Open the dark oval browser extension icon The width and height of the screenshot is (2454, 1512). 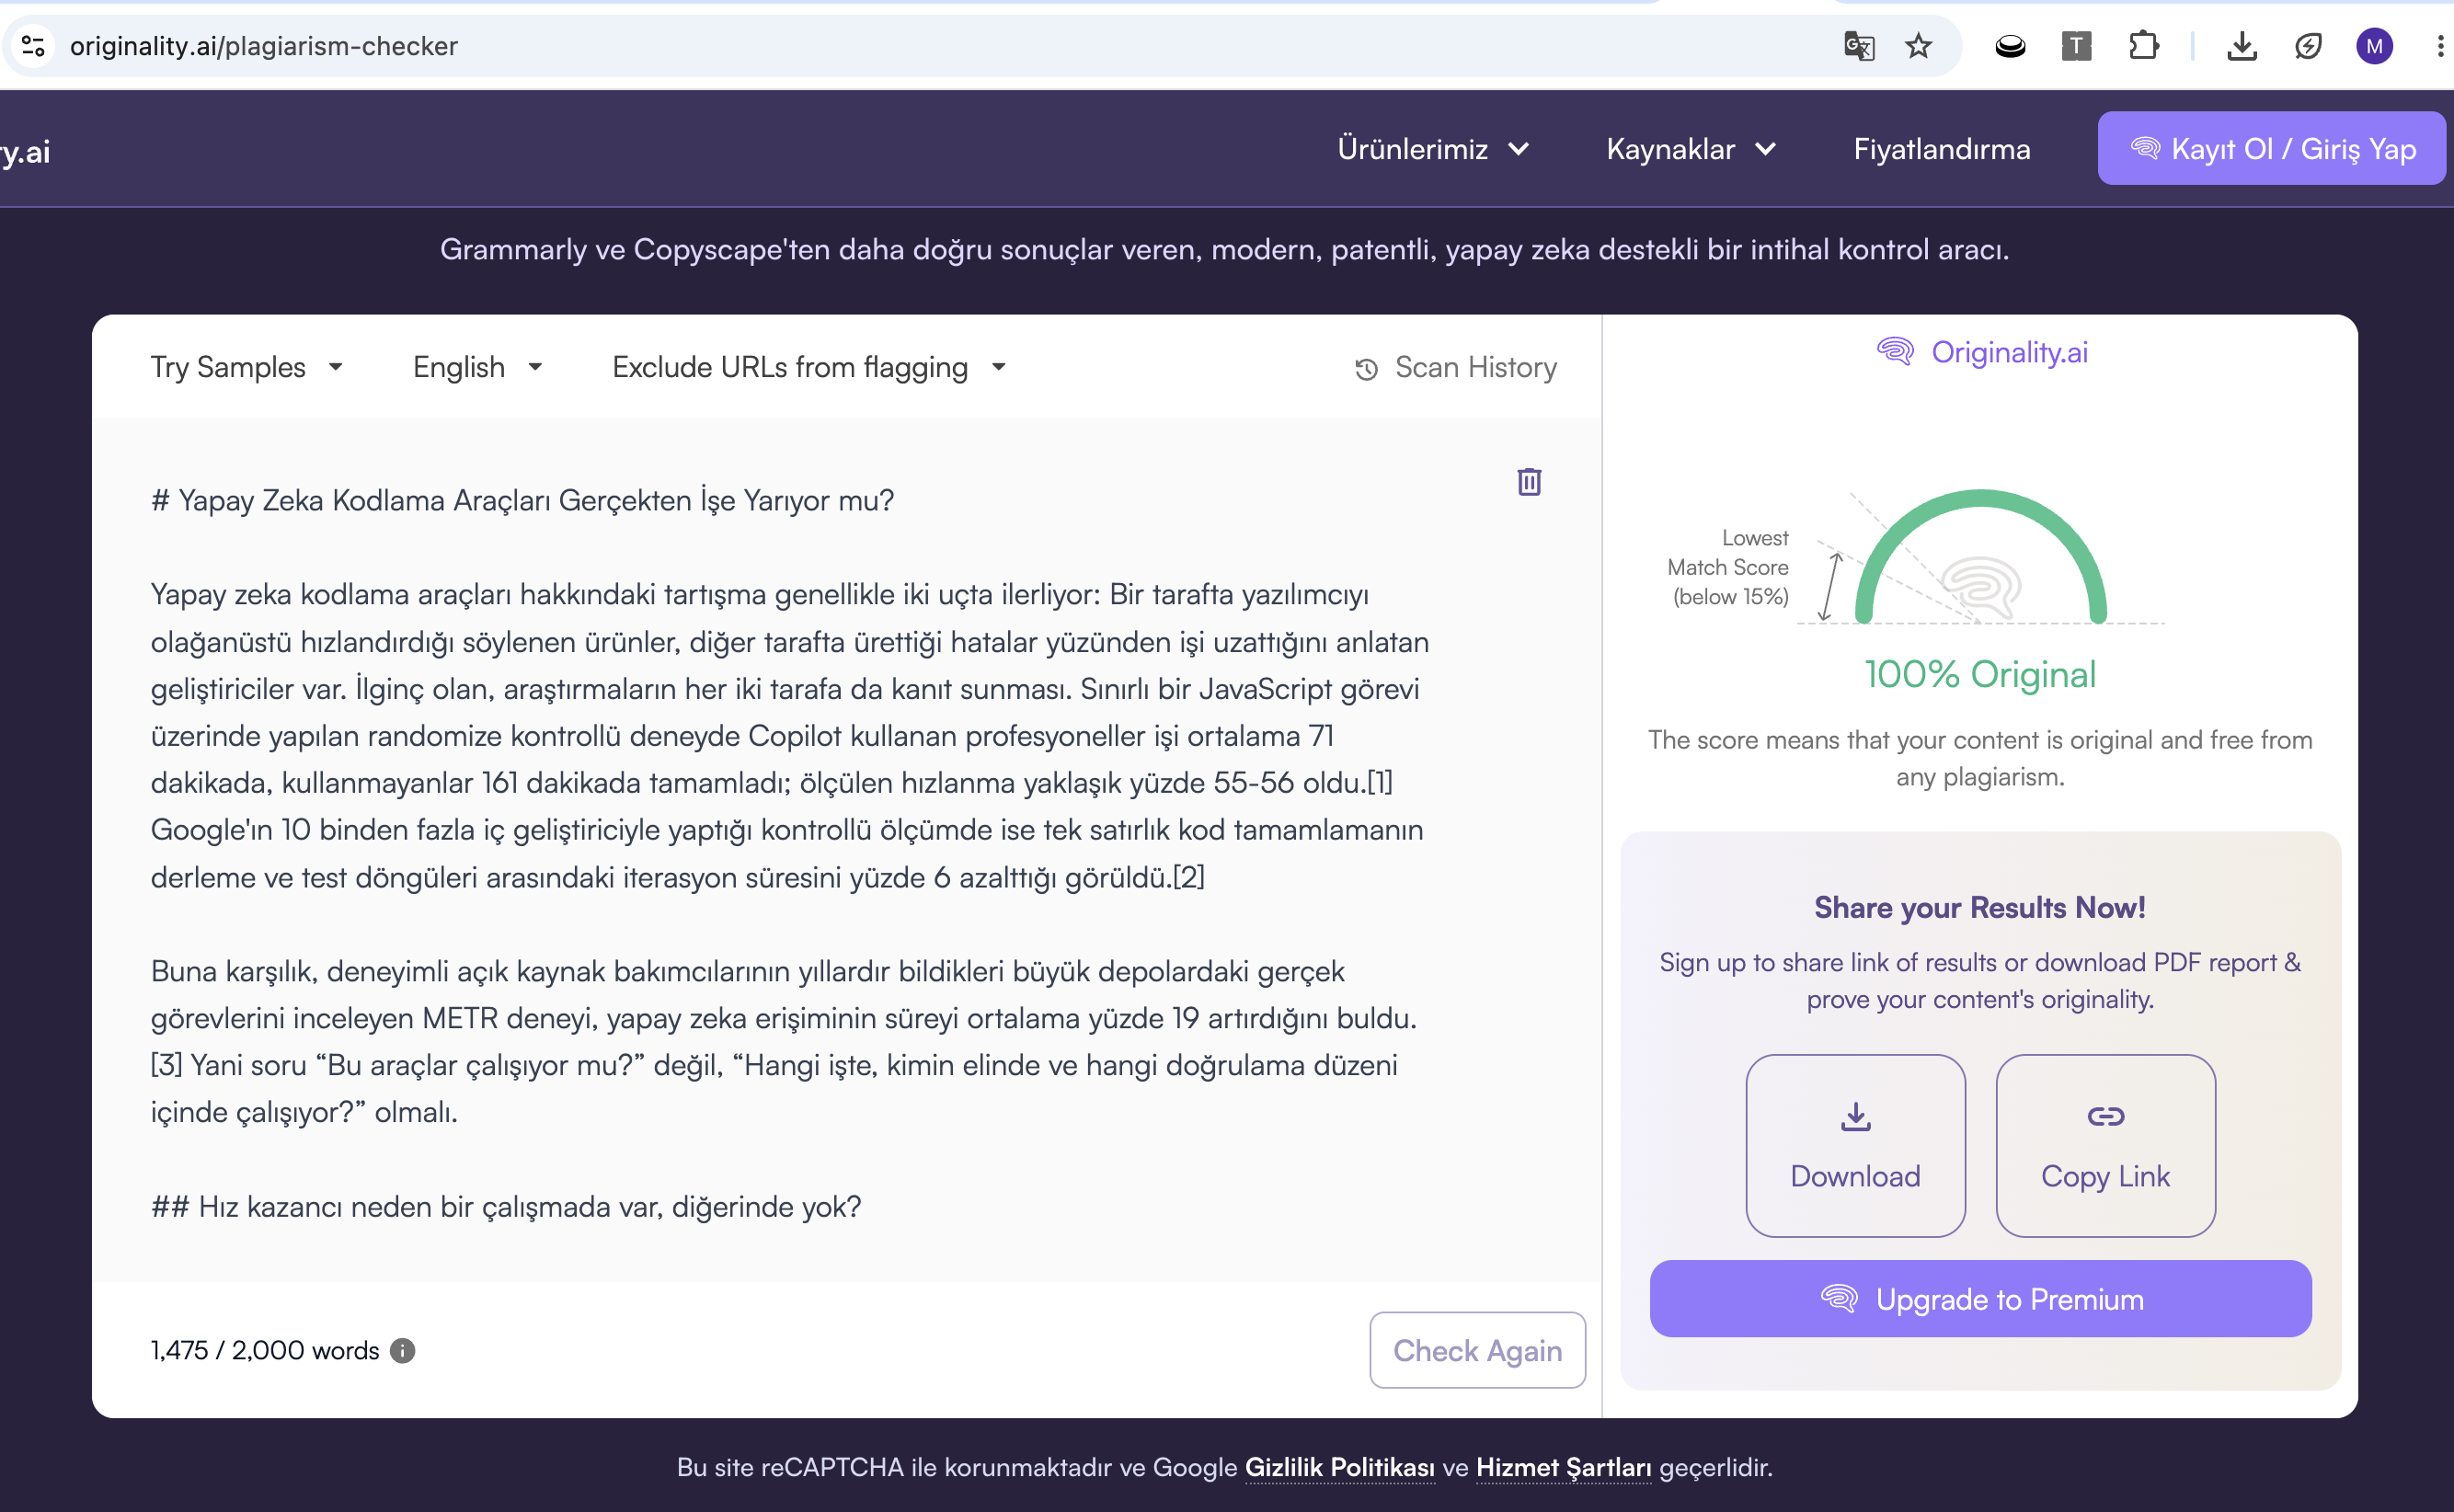(x=2010, y=46)
